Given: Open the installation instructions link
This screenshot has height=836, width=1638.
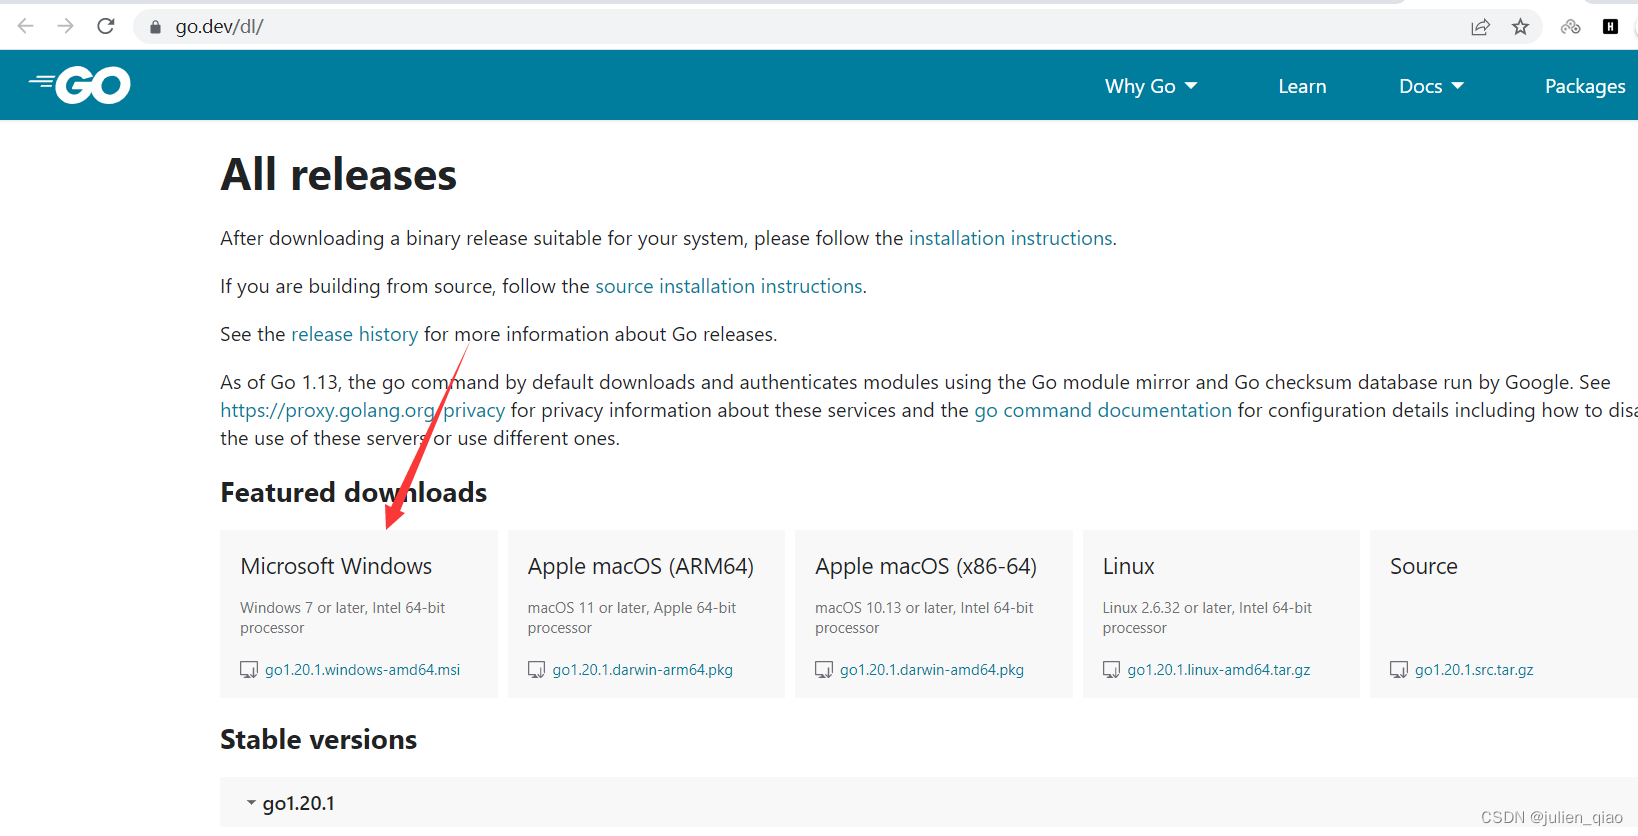Looking at the screenshot, I should click(x=1010, y=238).
